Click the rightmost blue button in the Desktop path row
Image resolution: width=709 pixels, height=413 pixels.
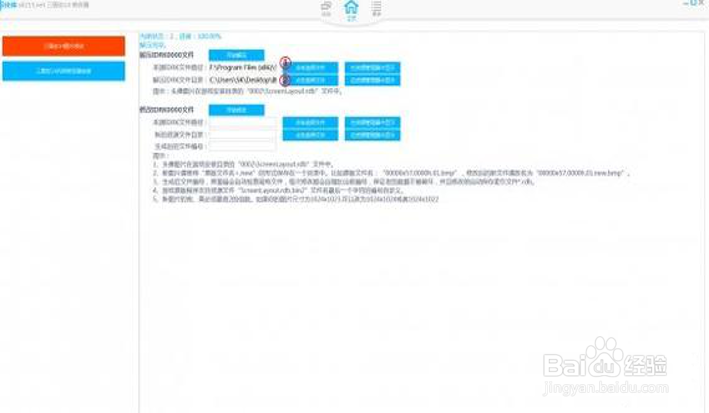pos(373,80)
